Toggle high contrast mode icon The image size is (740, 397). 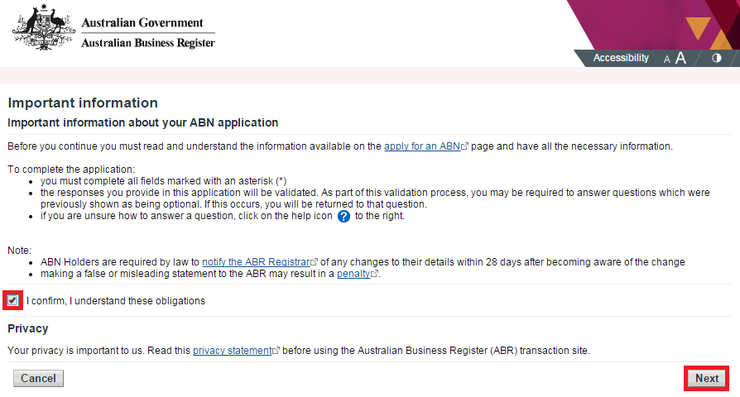(716, 58)
